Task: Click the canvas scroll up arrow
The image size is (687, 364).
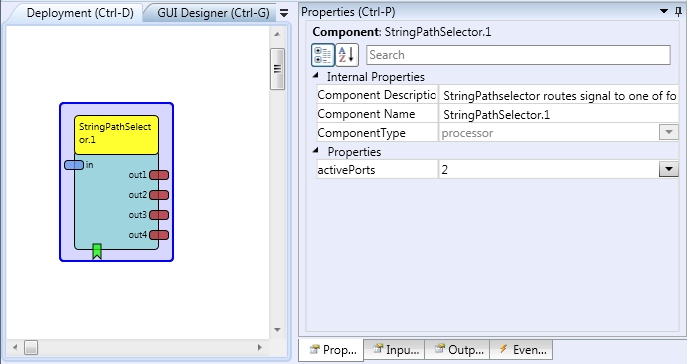Action: click(277, 34)
